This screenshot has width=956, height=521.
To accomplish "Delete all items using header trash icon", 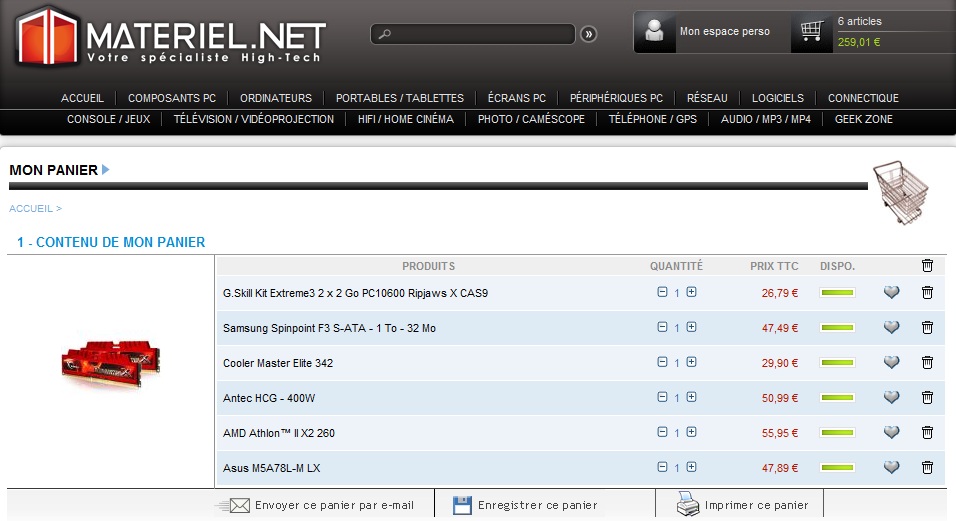I will (x=927, y=265).
